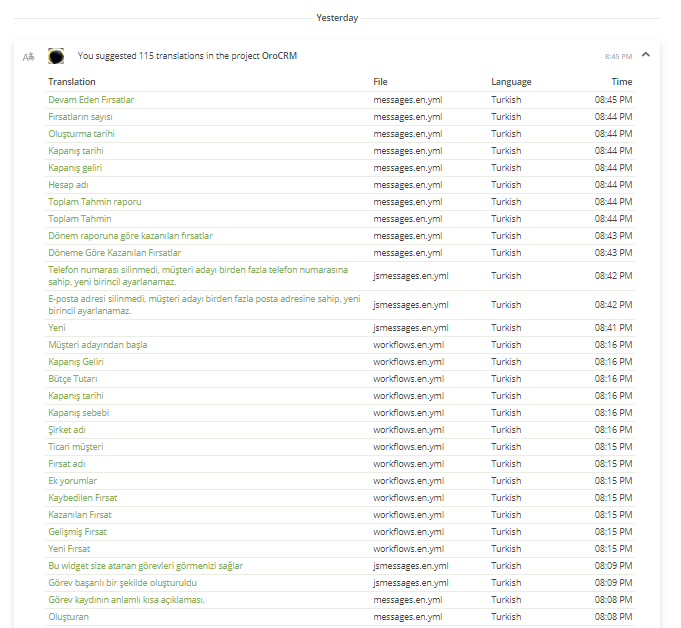Click Turkish in "Şirket adı" row
Viewport: 681px width, 628px height.
[506, 430]
